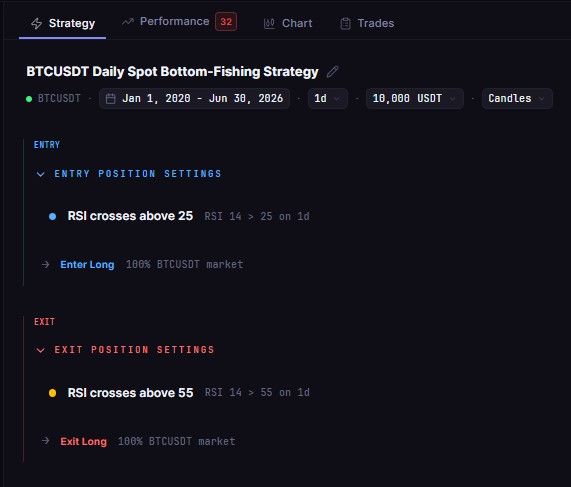Select the RSI crosses above 55 condition

click(130, 393)
